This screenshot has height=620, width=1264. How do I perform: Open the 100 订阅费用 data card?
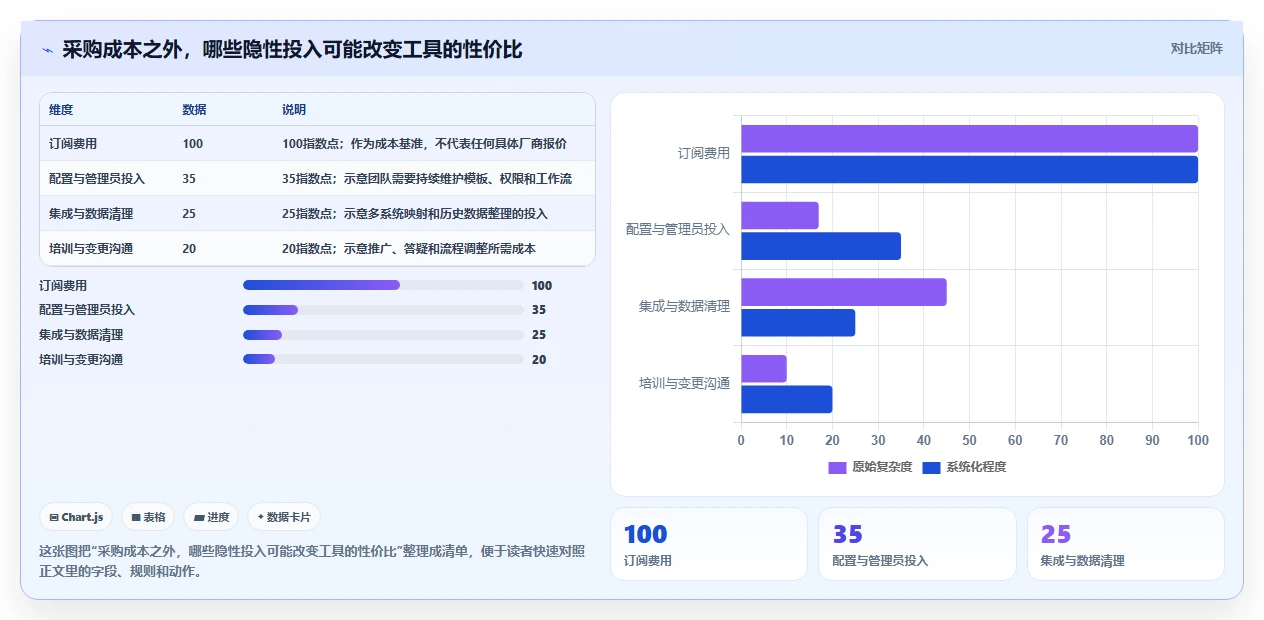click(x=709, y=544)
